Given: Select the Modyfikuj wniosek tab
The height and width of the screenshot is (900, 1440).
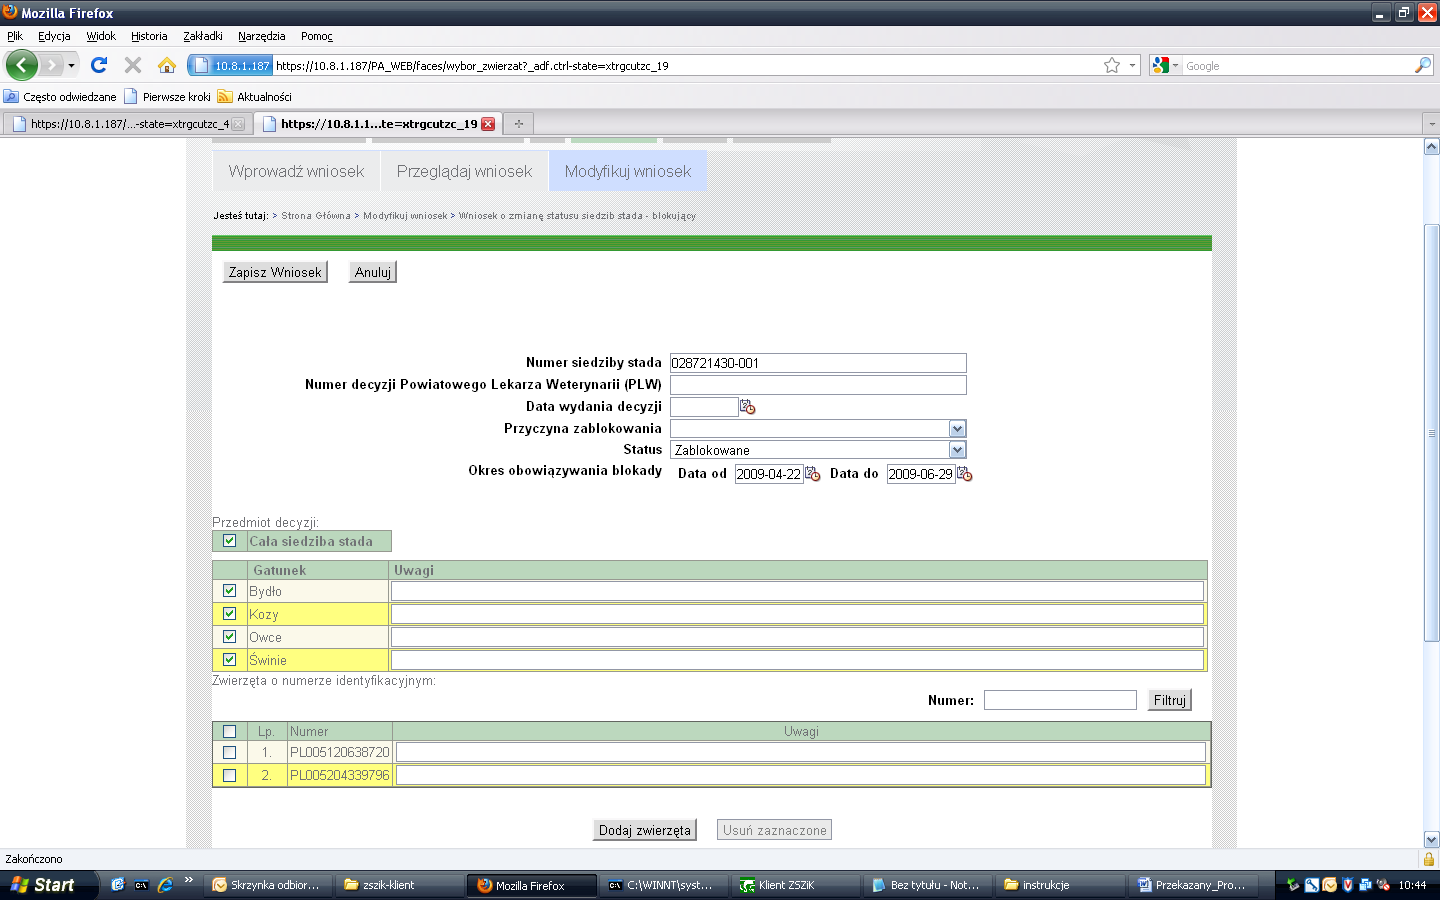Looking at the screenshot, I should (x=628, y=171).
